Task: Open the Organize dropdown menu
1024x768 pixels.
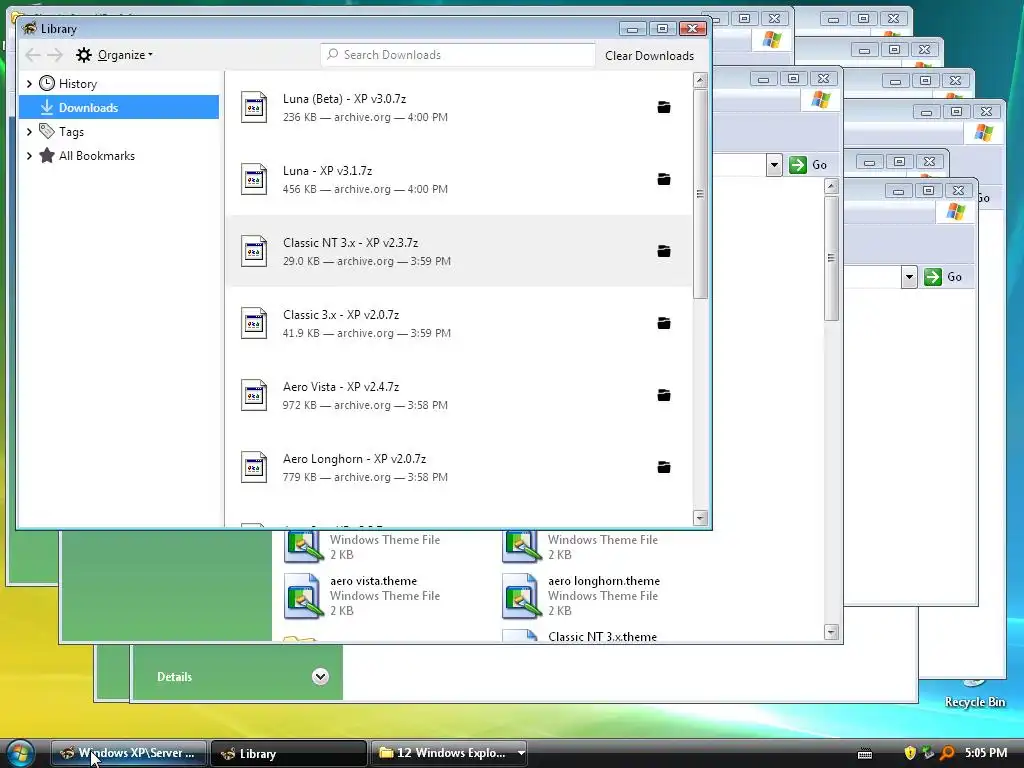Action: [x=125, y=55]
